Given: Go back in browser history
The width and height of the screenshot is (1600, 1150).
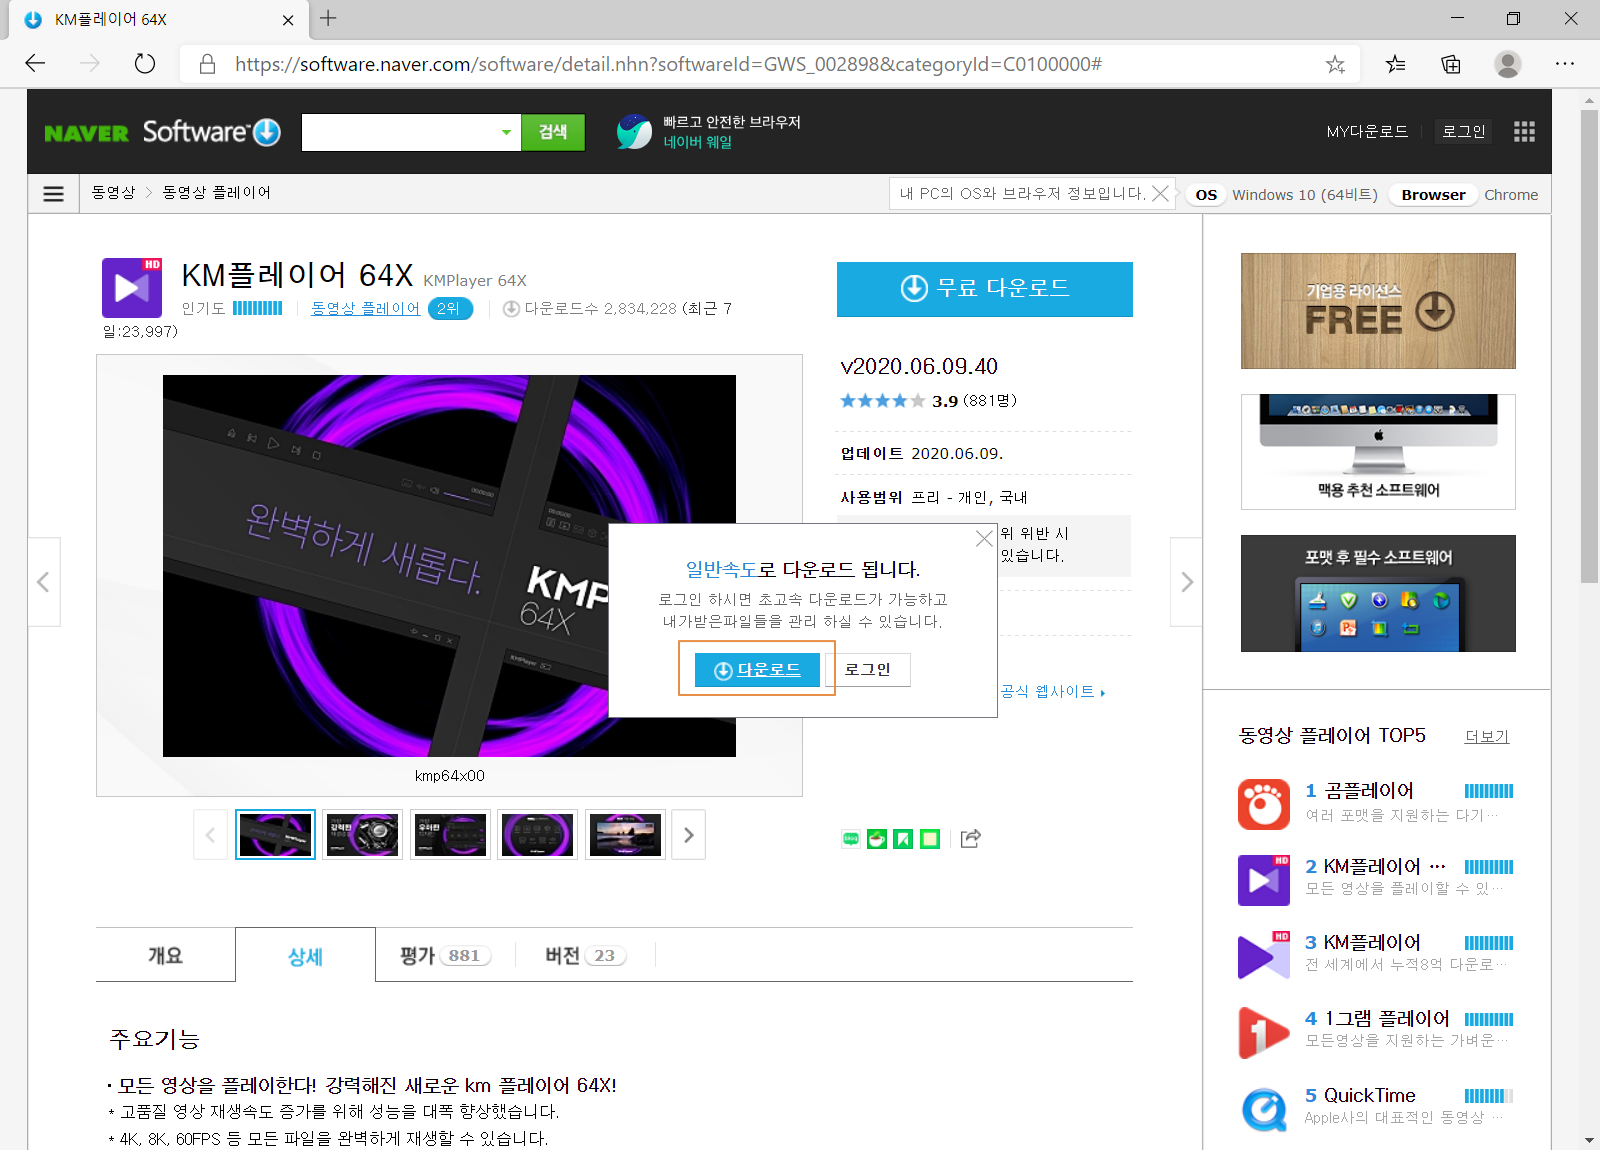Looking at the screenshot, I should tap(36, 64).
